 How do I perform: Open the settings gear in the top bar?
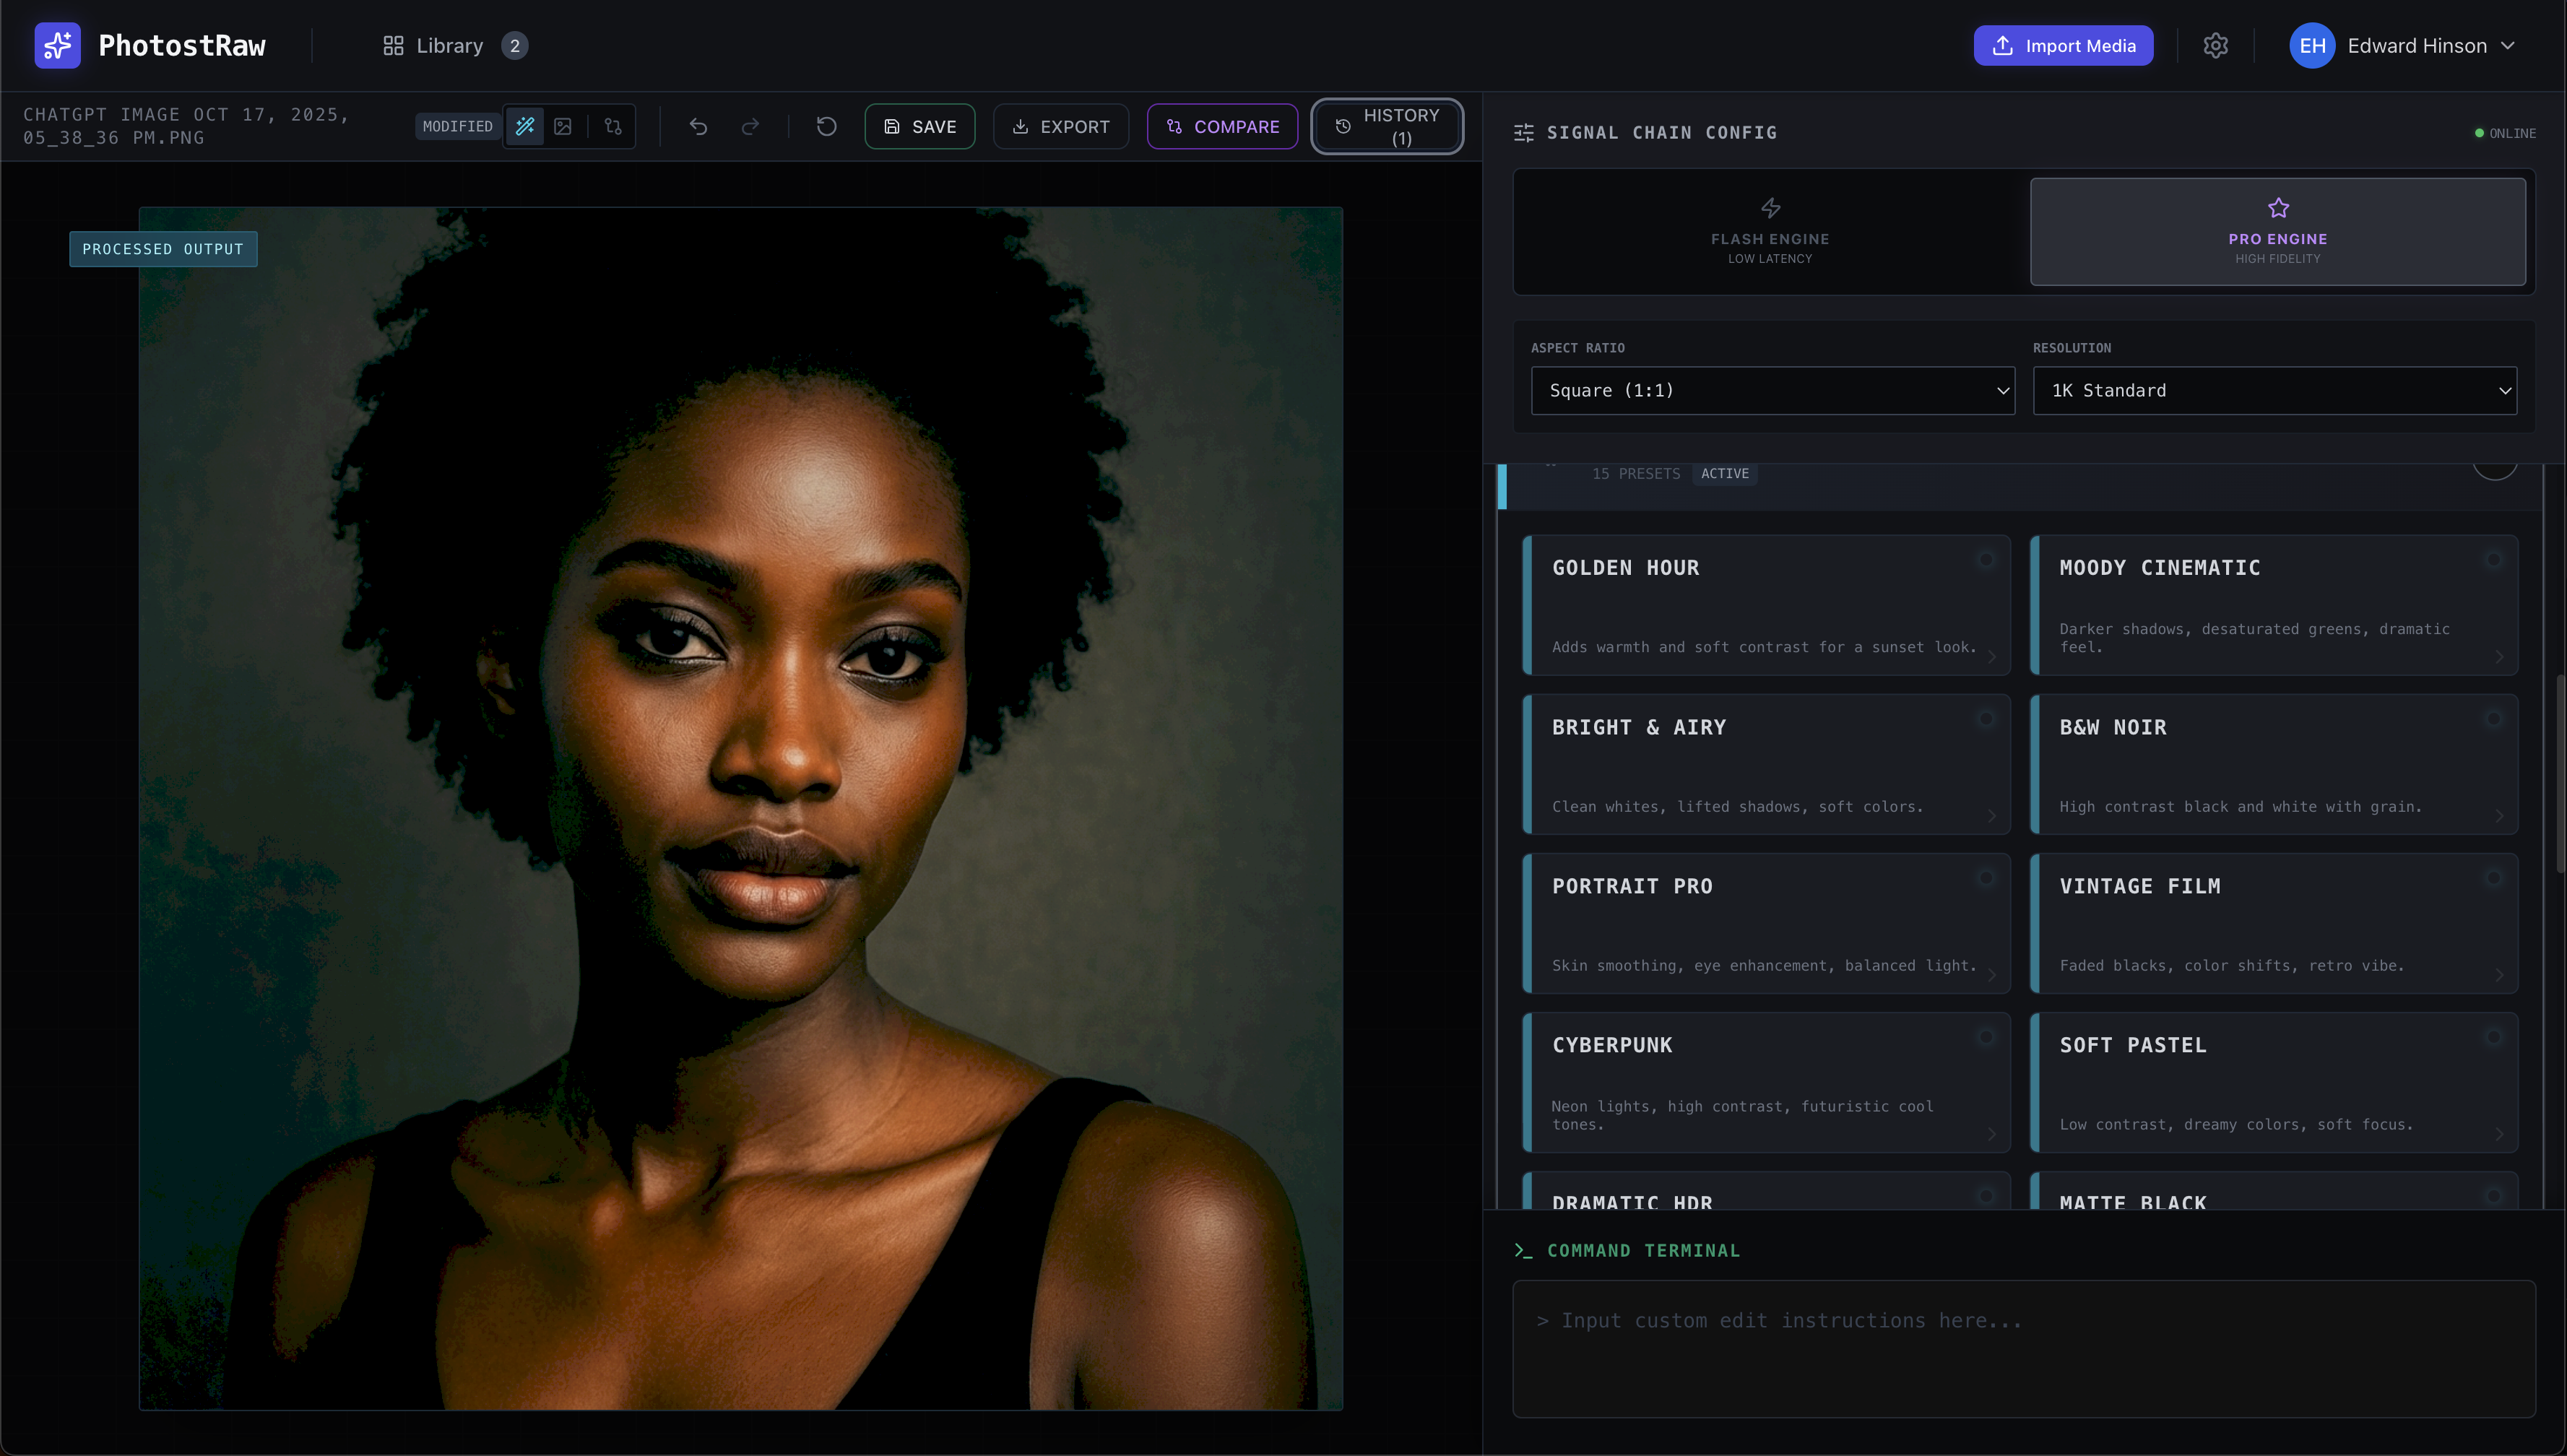(x=2216, y=45)
